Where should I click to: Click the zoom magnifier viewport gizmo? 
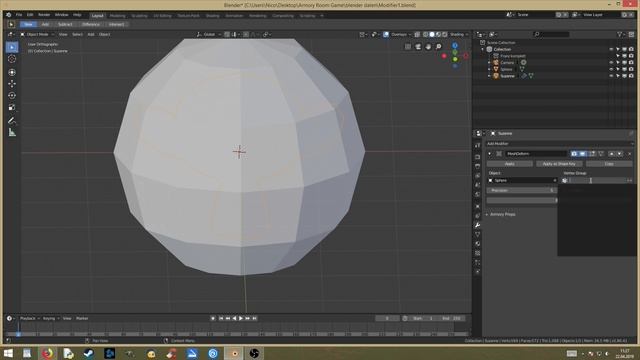438,47
